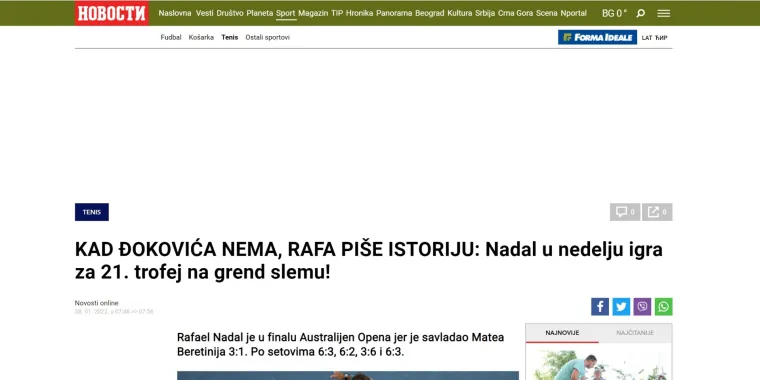Image resolution: width=760 pixels, height=380 pixels.
Task: Open the TIP section
Action: point(337,14)
